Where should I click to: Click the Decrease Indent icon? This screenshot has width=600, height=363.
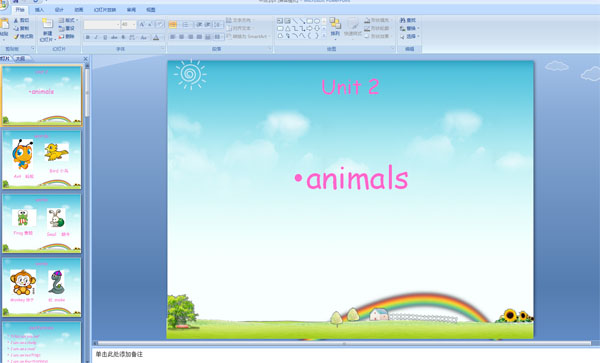coord(199,24)
